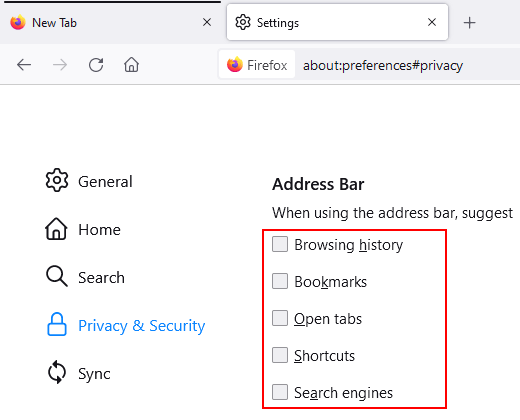Click the Home house icon in sidebar

[x=56, y=229]
